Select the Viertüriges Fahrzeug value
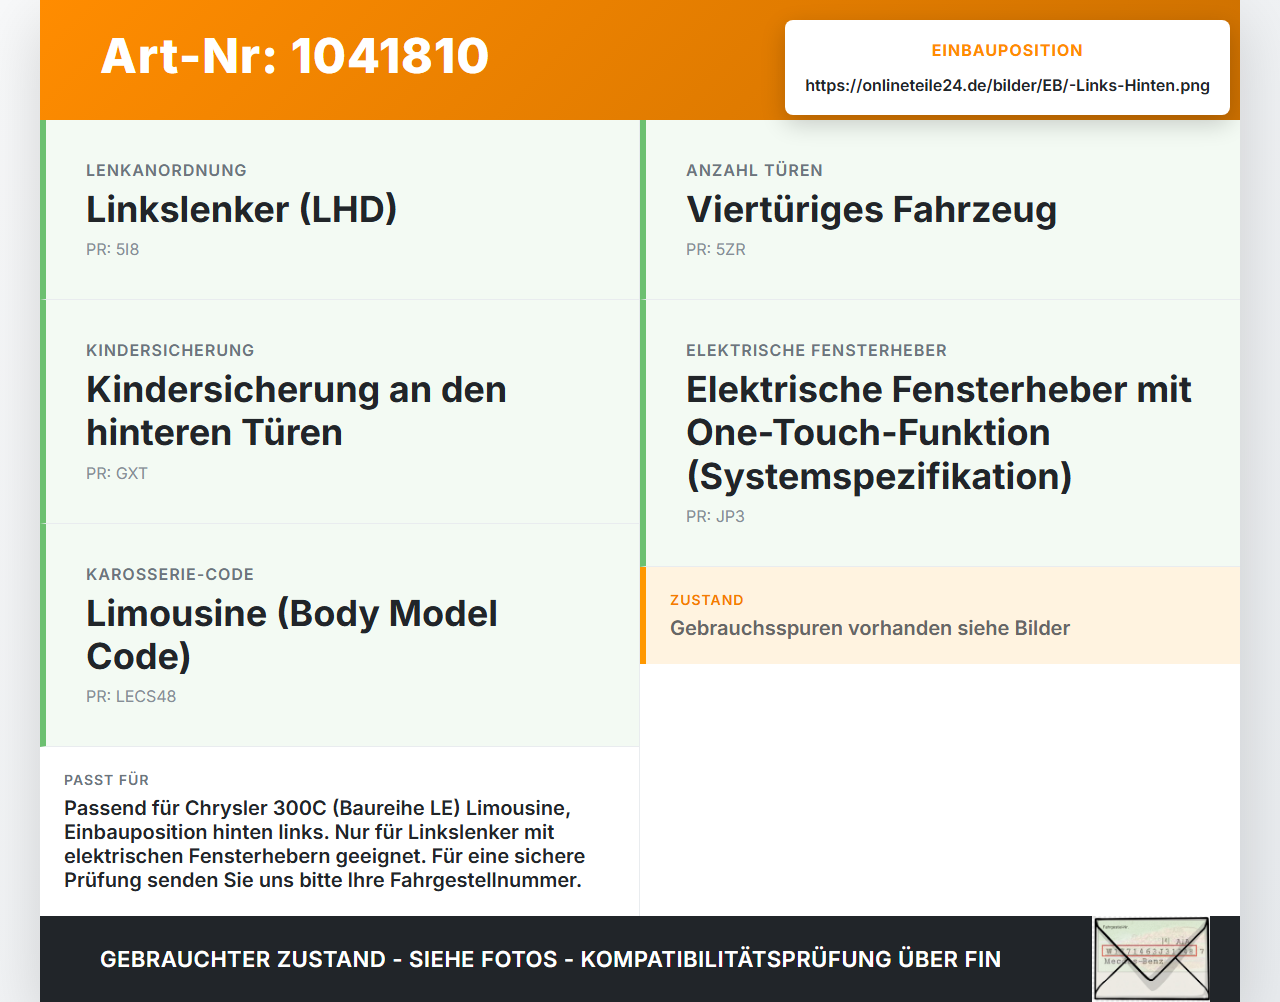This screenshot has width=1280, height=1002. pyautogui.click(x=871, y=209)
